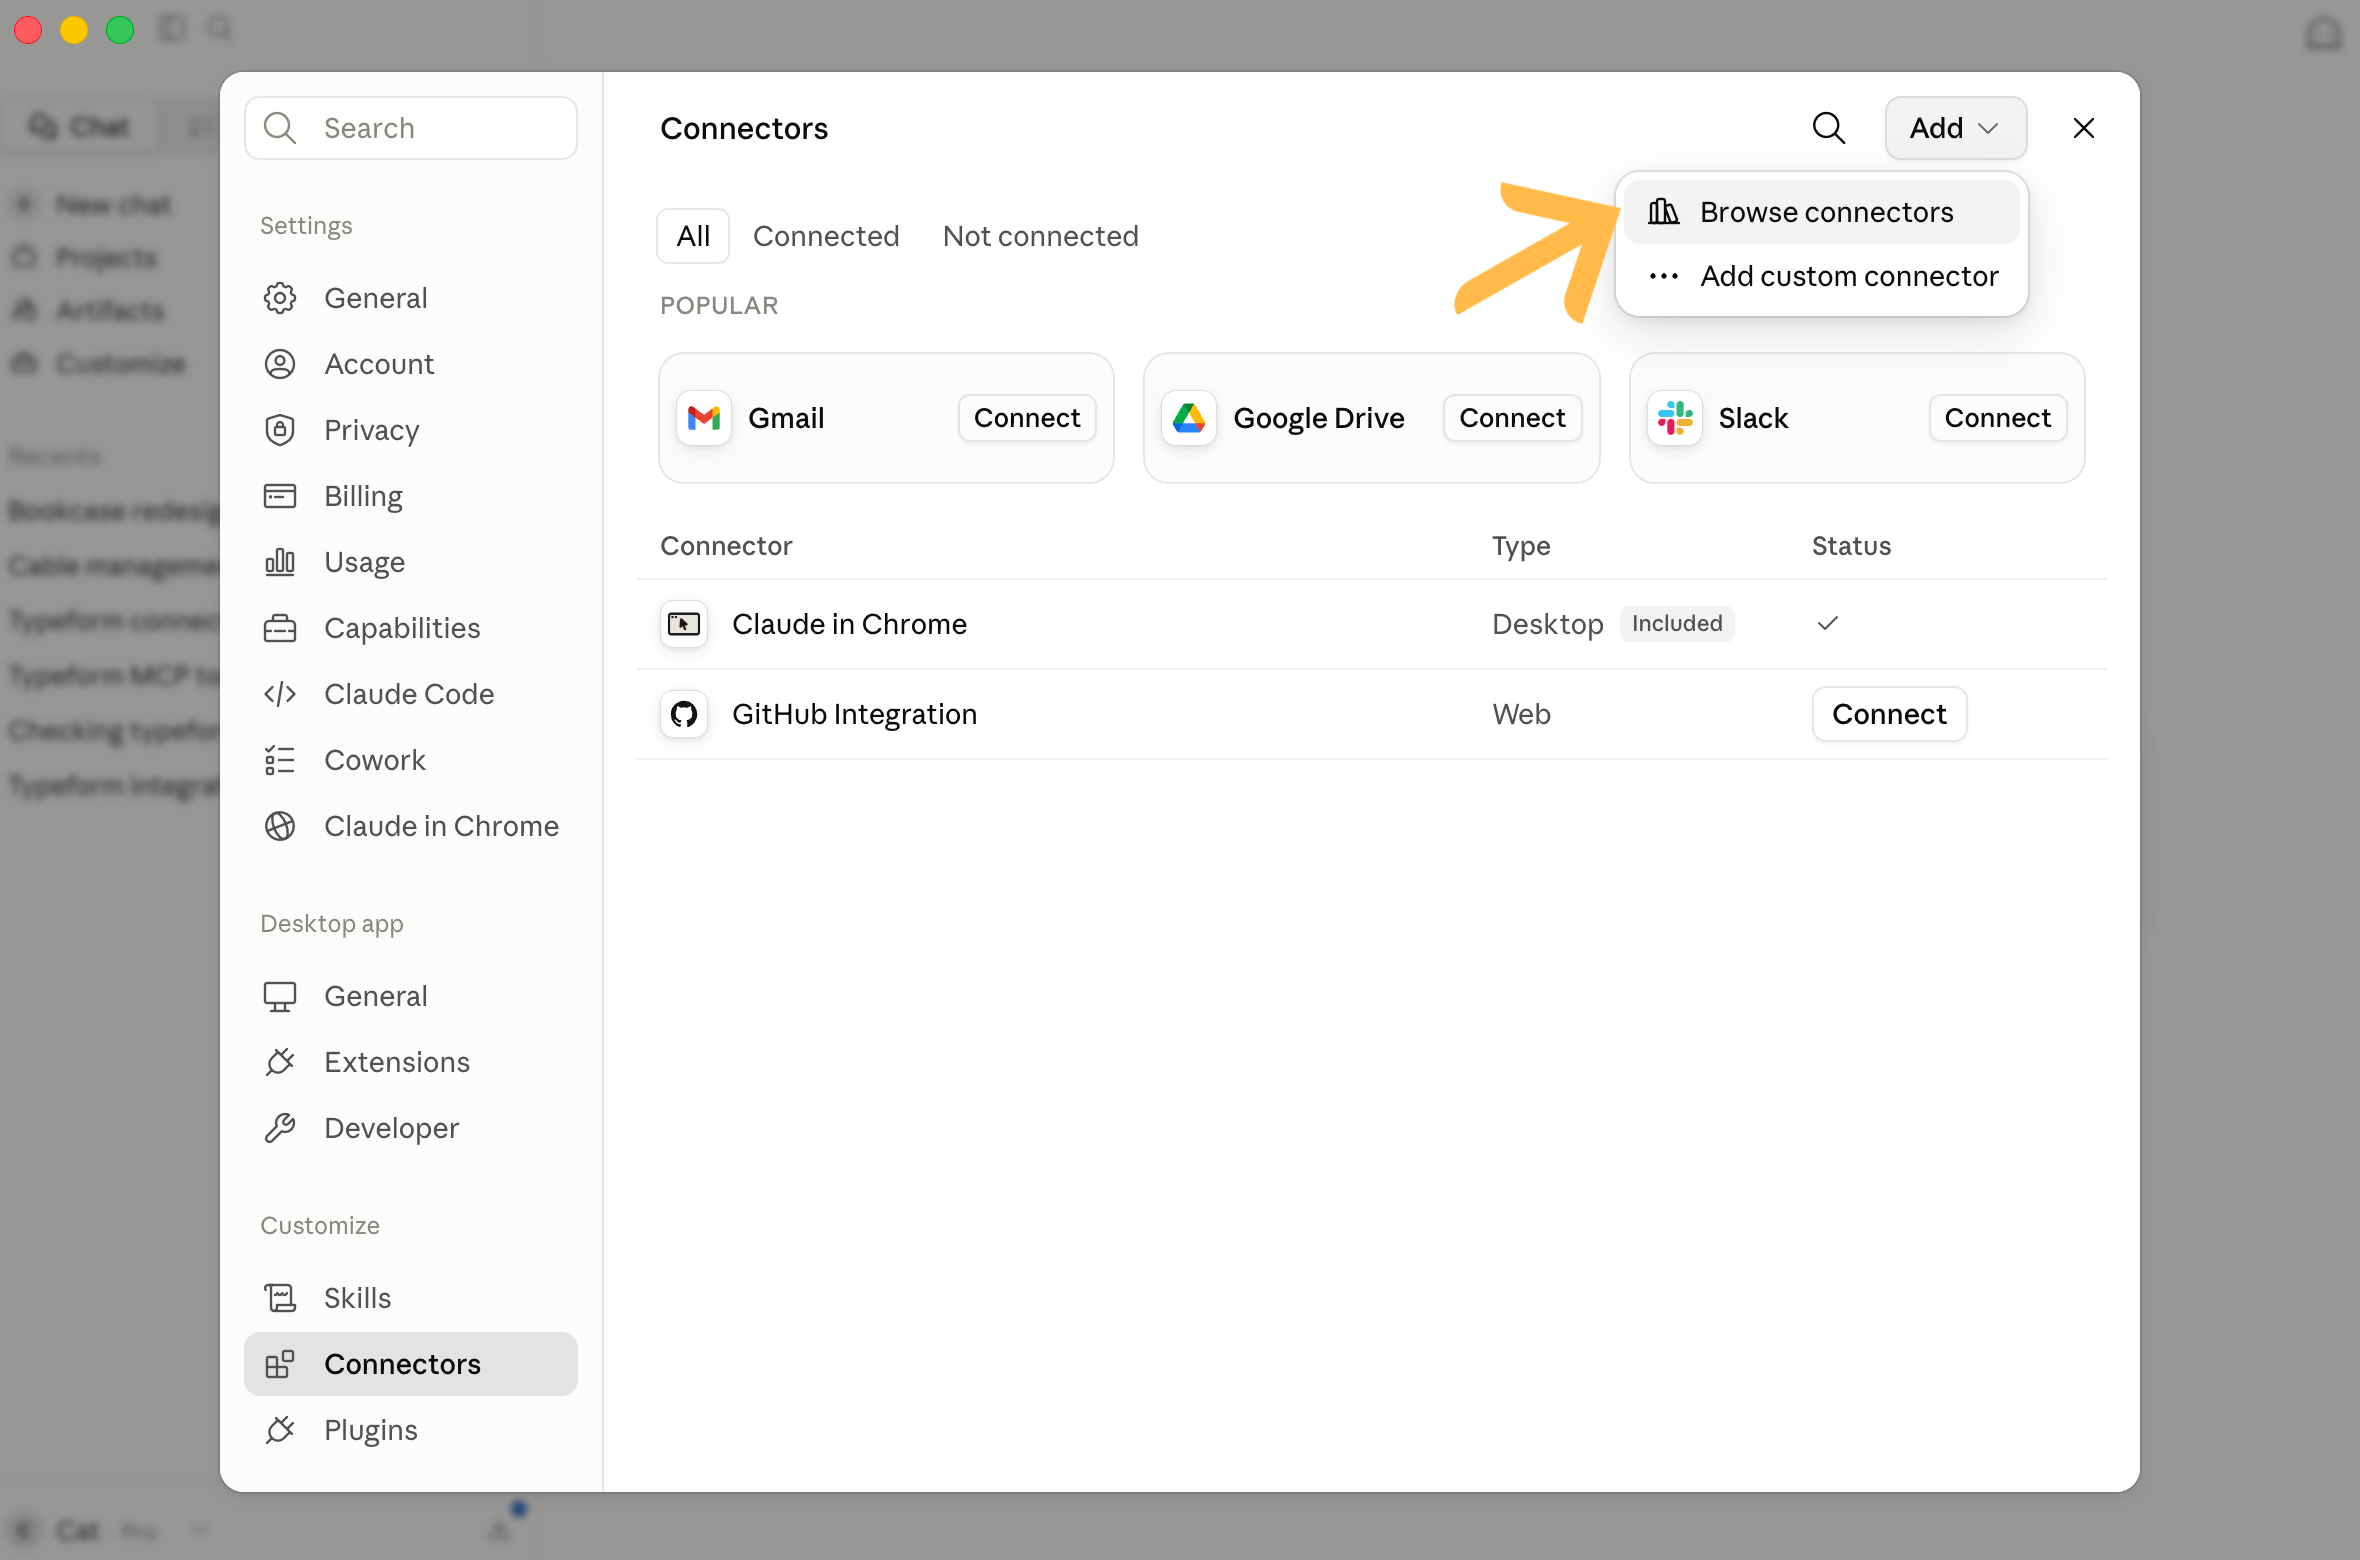Click the Privacy shield icon

click(280, 430)
